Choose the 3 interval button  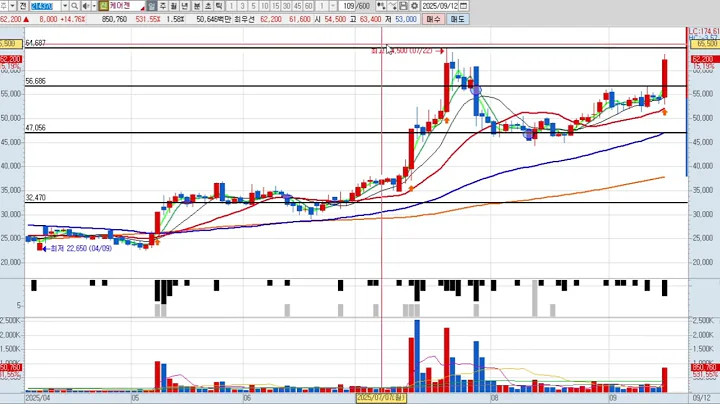tap(242, 6)
